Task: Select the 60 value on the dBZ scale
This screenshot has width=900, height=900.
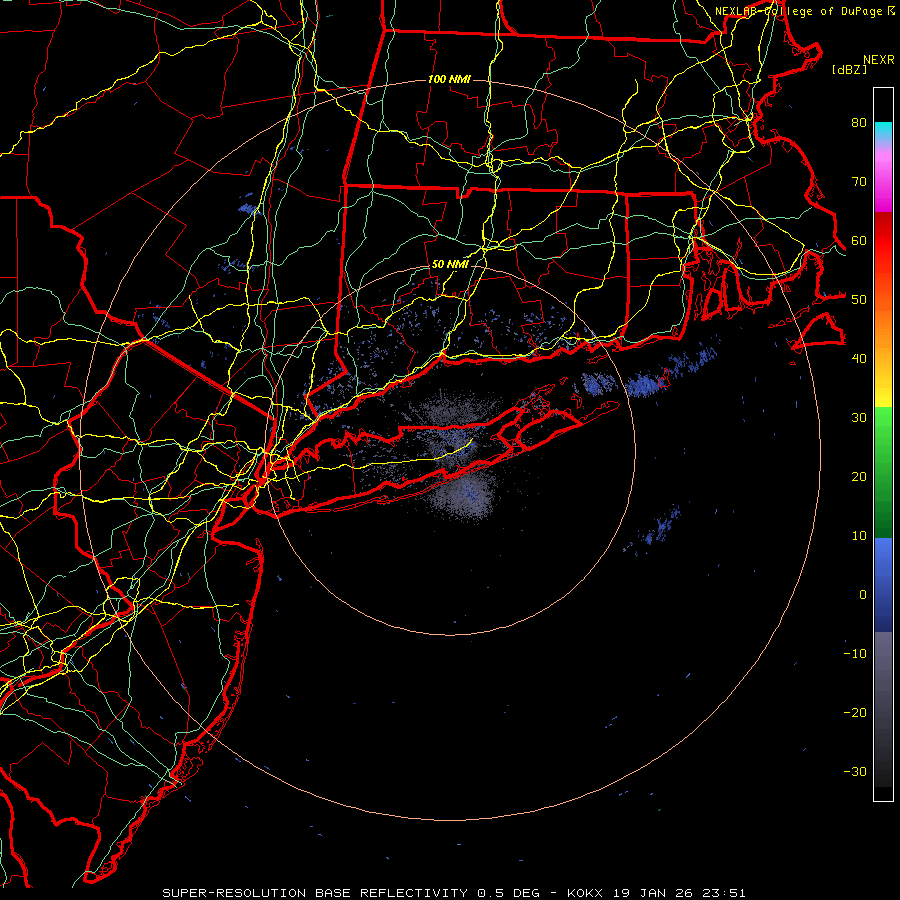Action: (x=859, y=240)
